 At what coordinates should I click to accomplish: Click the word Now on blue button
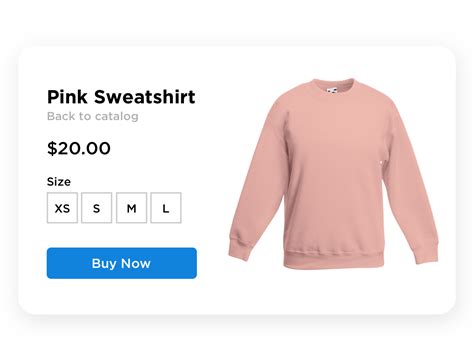pos(136,263)
